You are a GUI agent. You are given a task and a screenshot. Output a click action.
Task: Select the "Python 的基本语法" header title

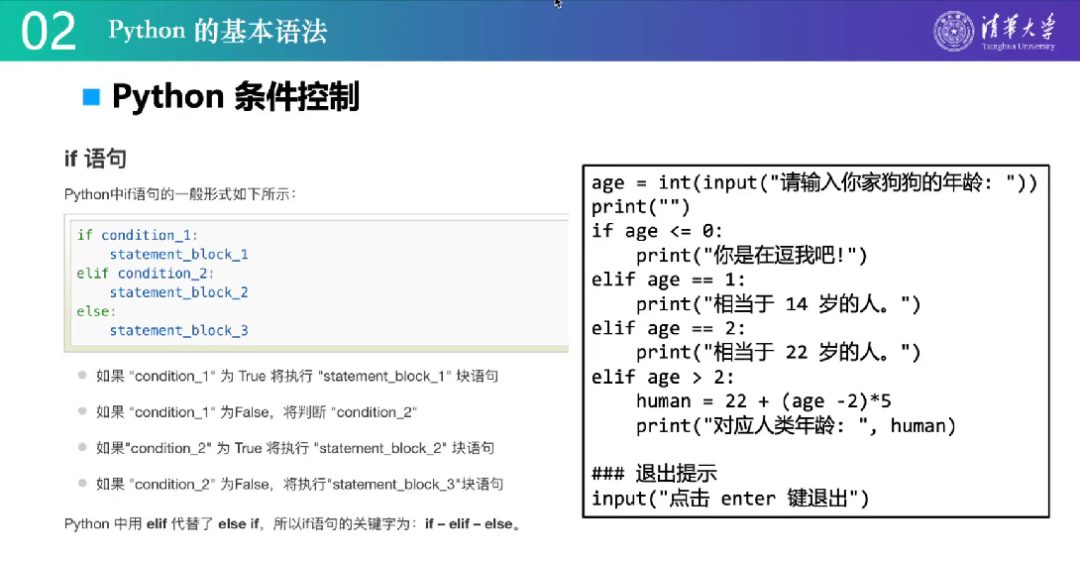(x=217, y=31)
